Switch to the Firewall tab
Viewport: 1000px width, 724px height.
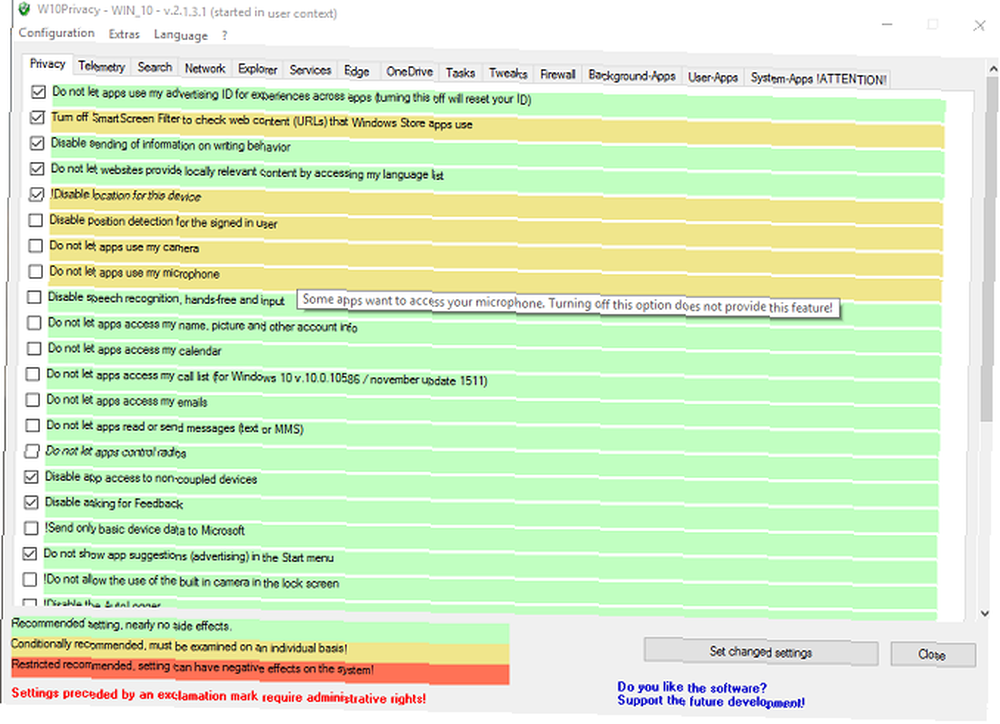point(557,75)
